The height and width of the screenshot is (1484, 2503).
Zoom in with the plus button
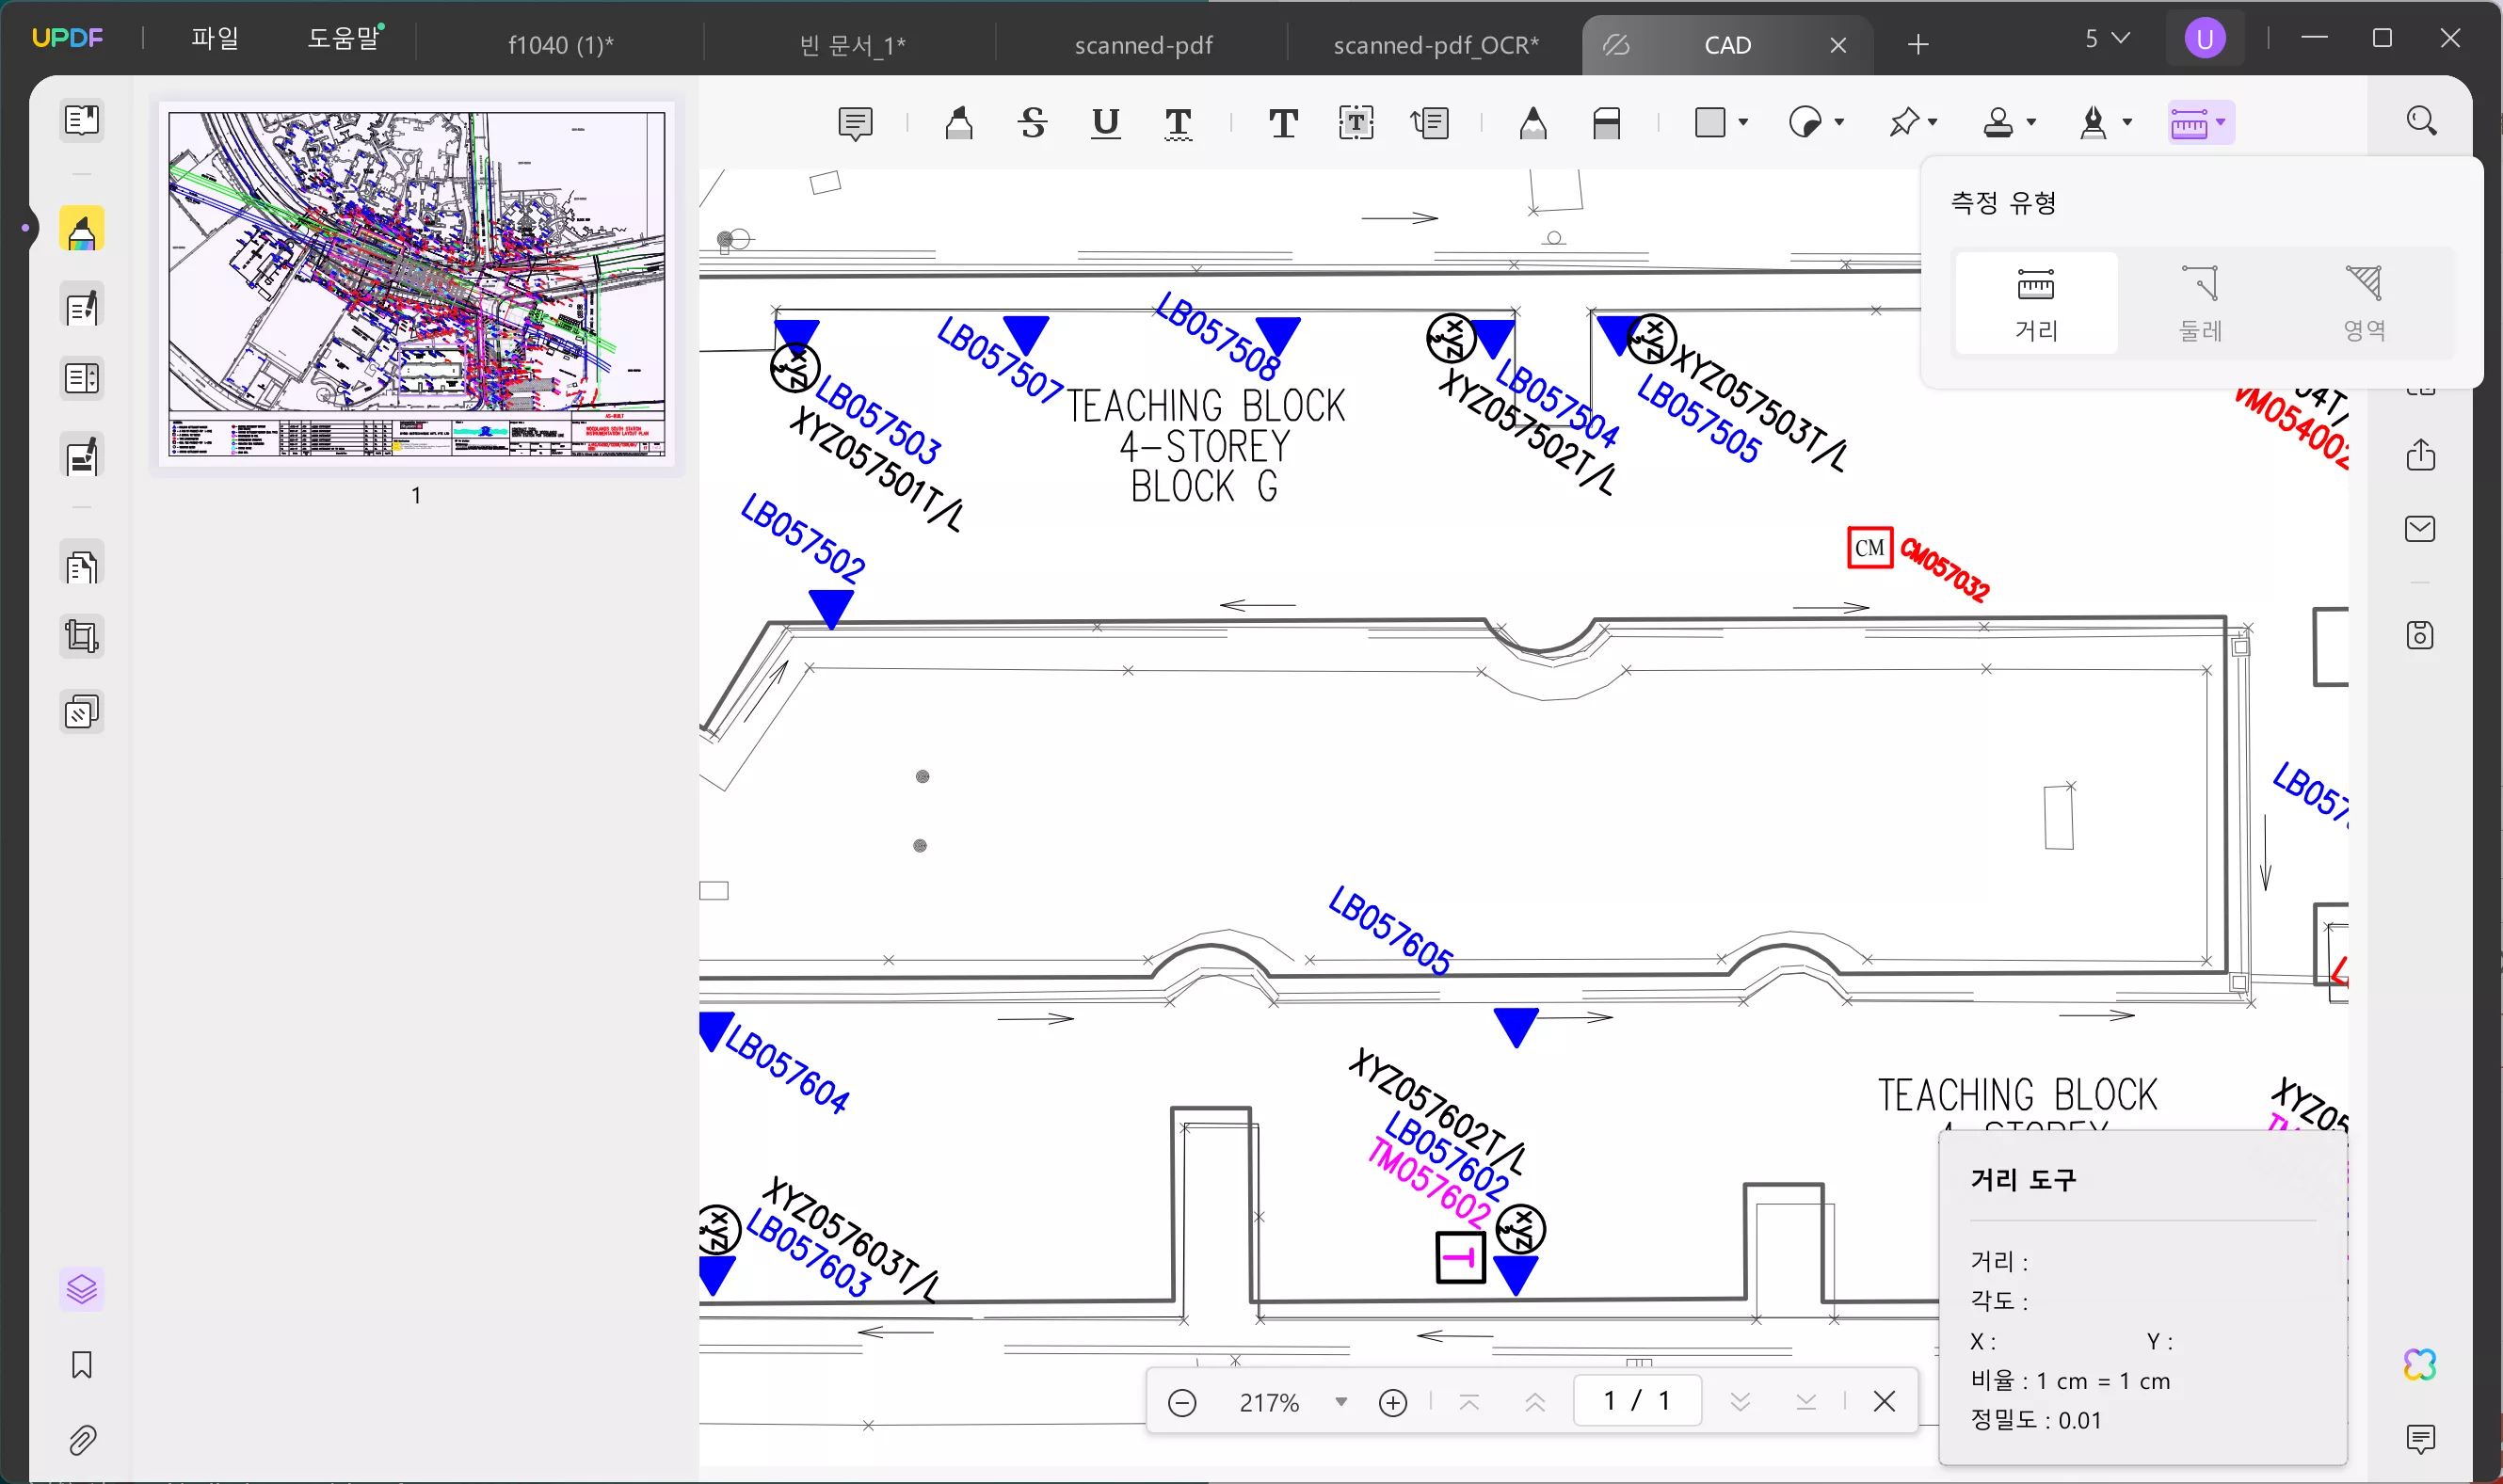pyautogui.click(x=1393, y=1402)
